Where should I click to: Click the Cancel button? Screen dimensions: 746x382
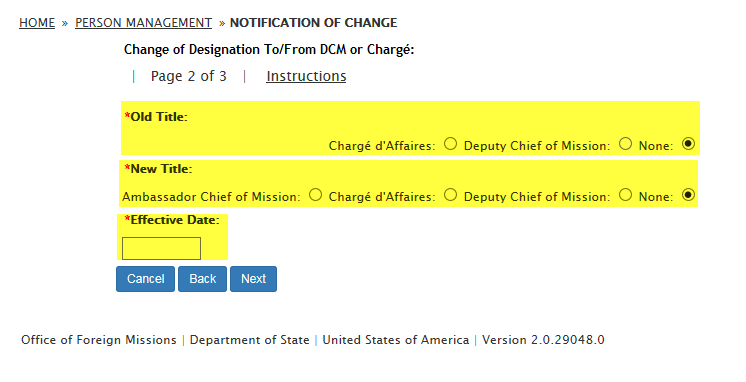tap(146, 279)
